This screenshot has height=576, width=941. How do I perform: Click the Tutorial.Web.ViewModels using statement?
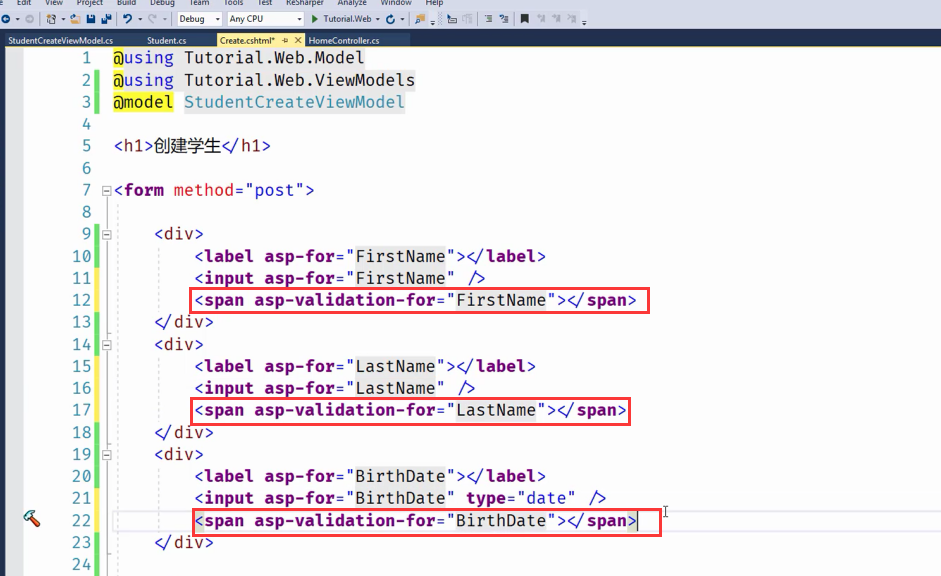tap(264, 80)
